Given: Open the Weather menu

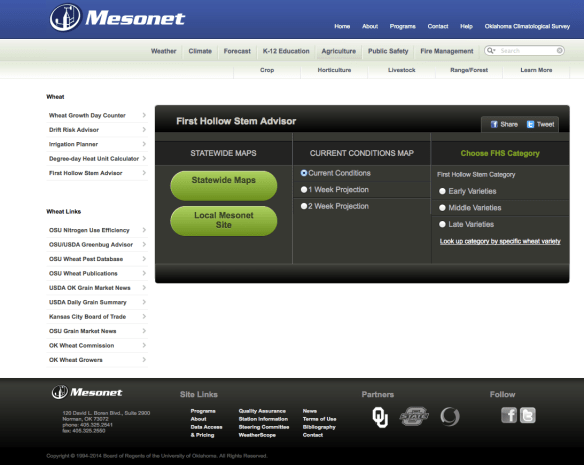Looking at the screenshot, I should (x=164, y=51).
